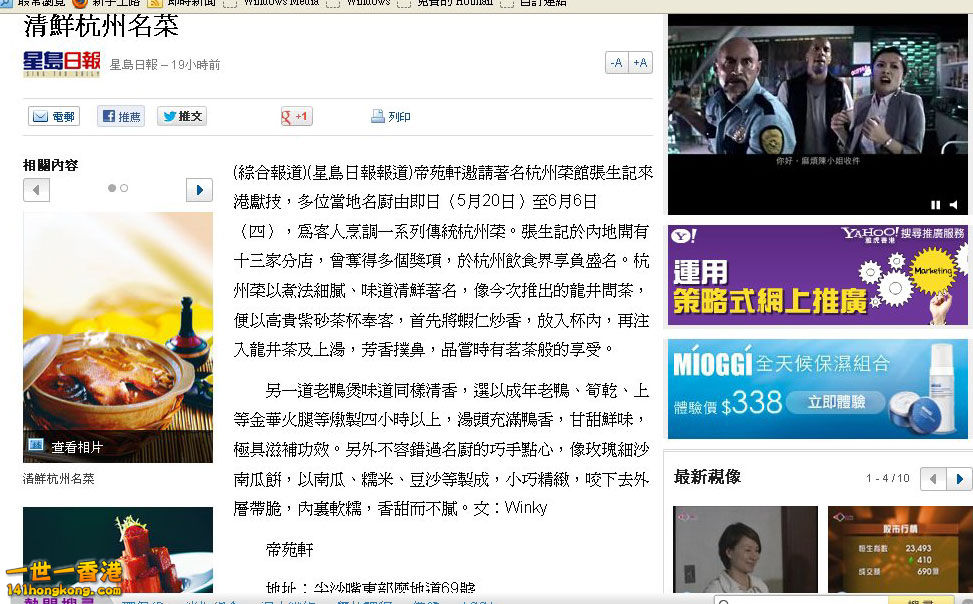Screen dimensions: 973x604
Task: Pause the video advertisement
Action: [936, 205]
